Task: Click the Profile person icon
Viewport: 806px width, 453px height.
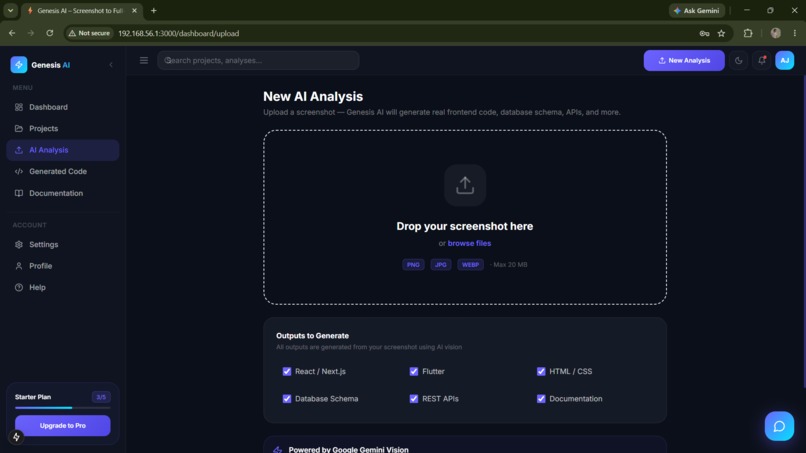Action: (19, 266)
